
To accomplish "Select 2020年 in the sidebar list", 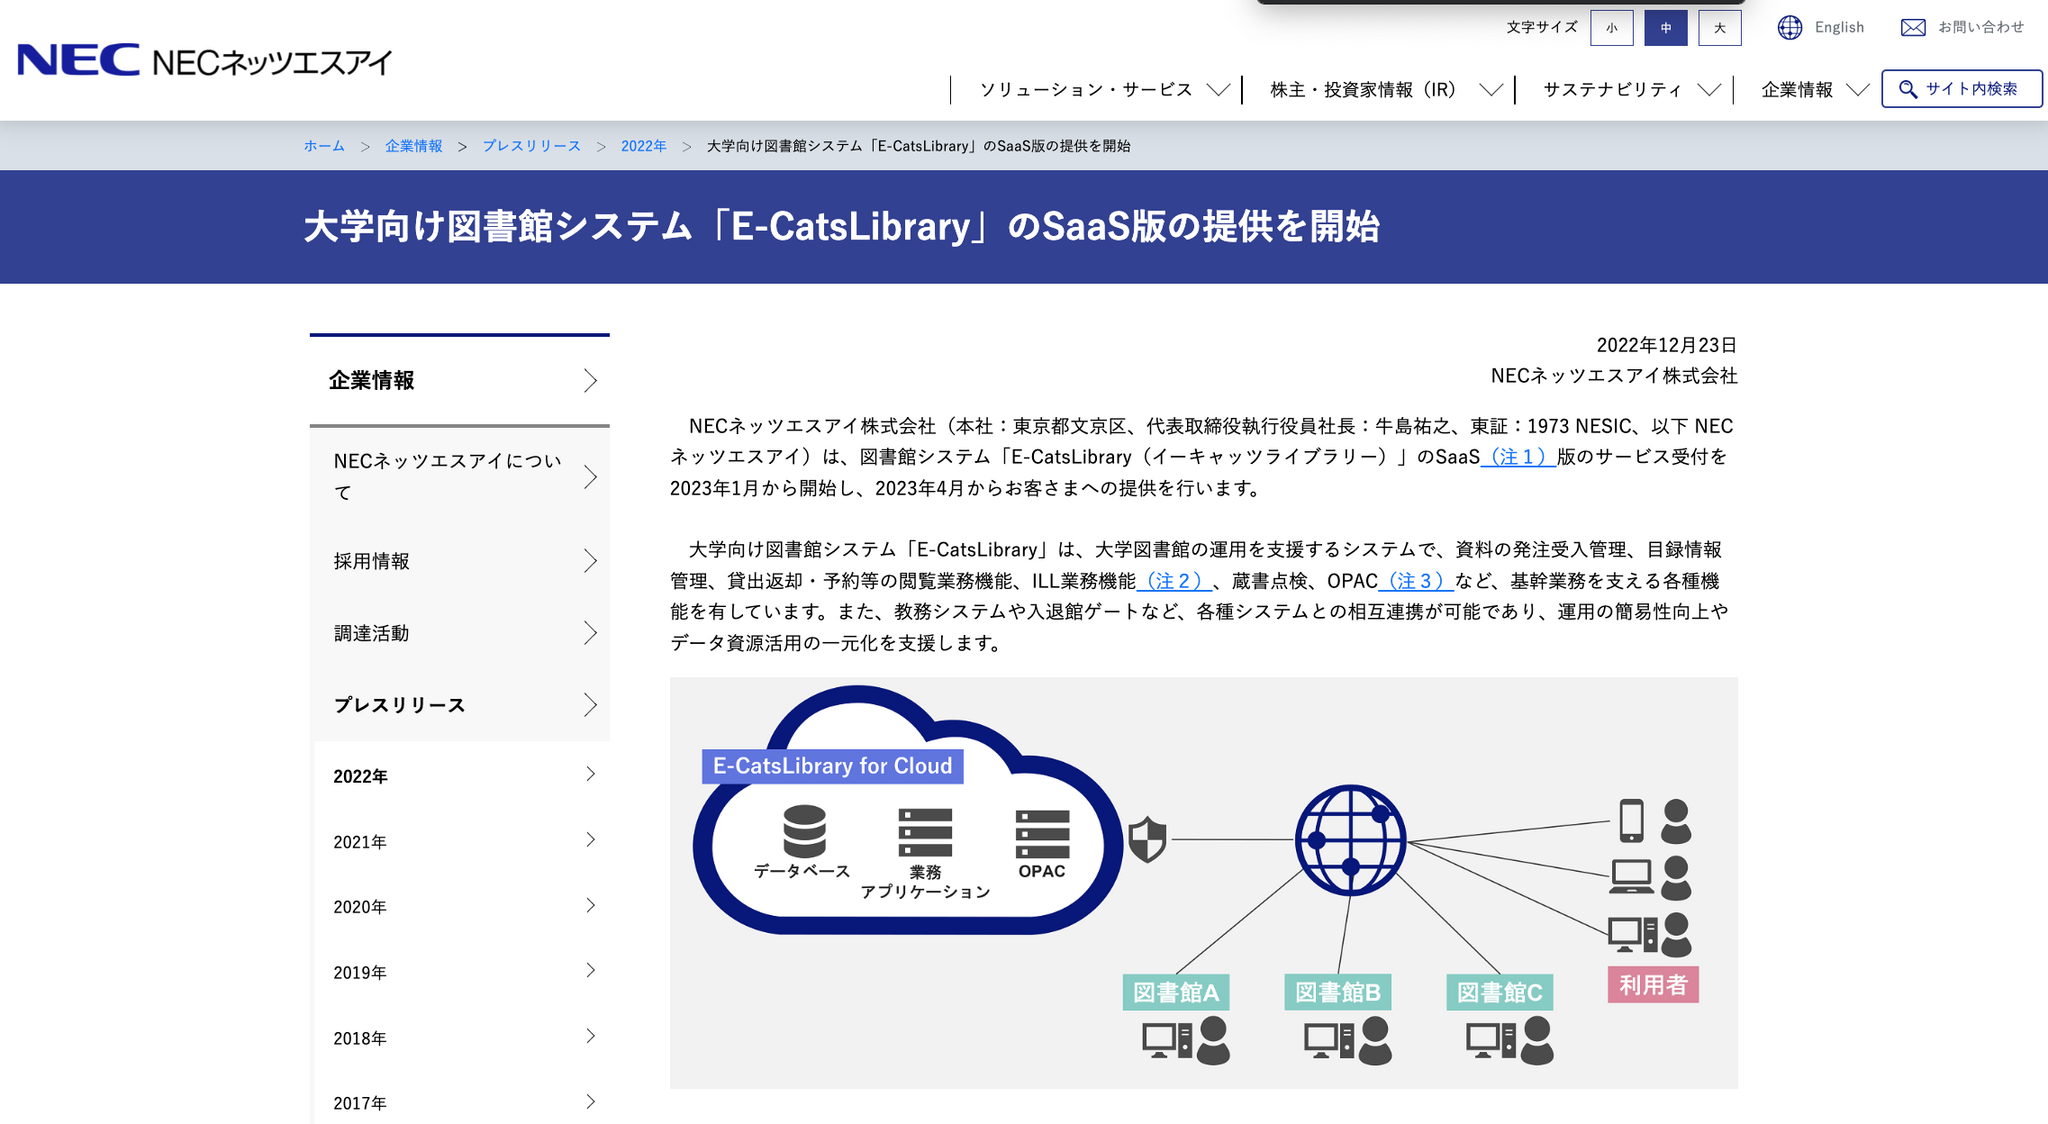I will click(x=461, y=907).
